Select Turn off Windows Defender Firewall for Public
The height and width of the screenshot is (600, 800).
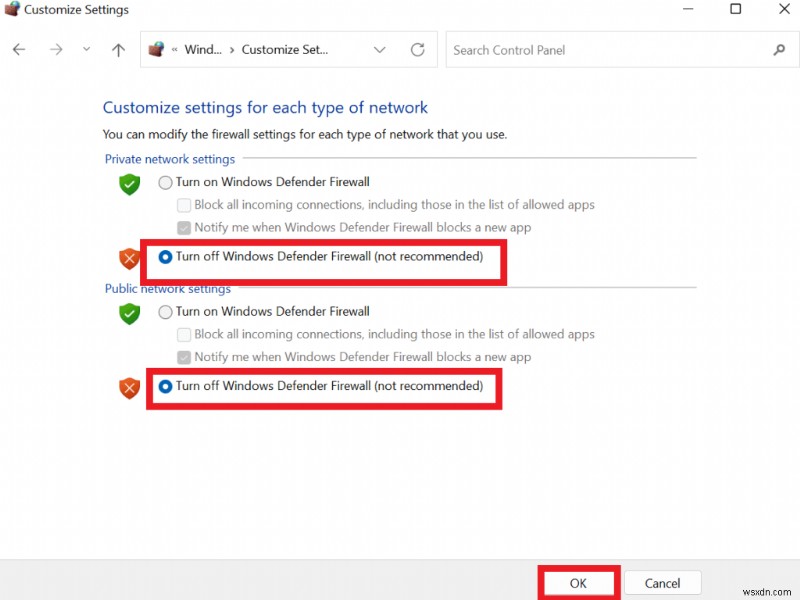tap(165, 386)
